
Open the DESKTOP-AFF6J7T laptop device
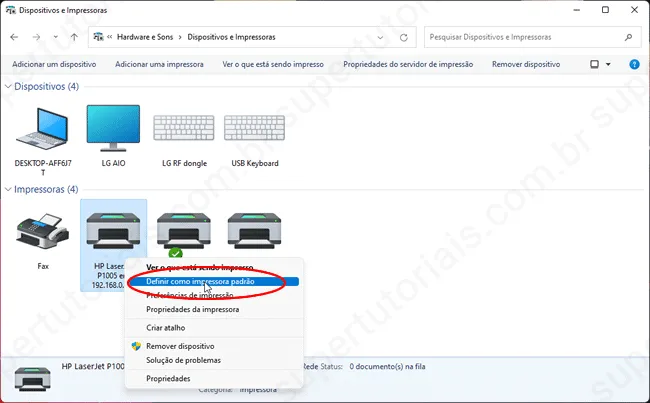pyautogui.click(x=43, y=129)
